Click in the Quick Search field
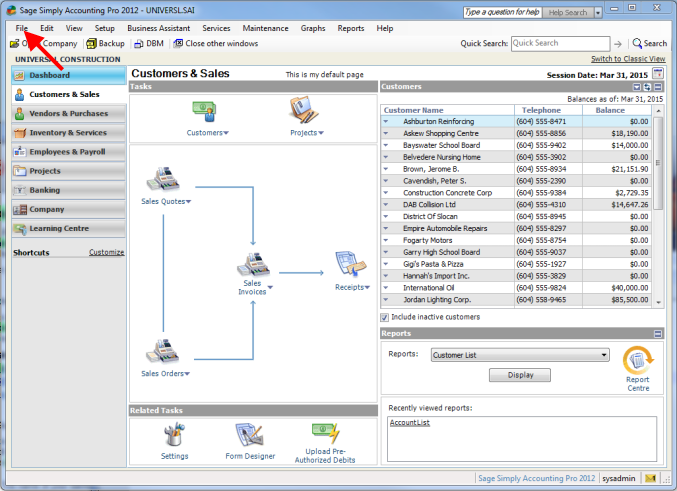Image resolution: width=677 pixels, height=491 pixels. coord(560,44)
